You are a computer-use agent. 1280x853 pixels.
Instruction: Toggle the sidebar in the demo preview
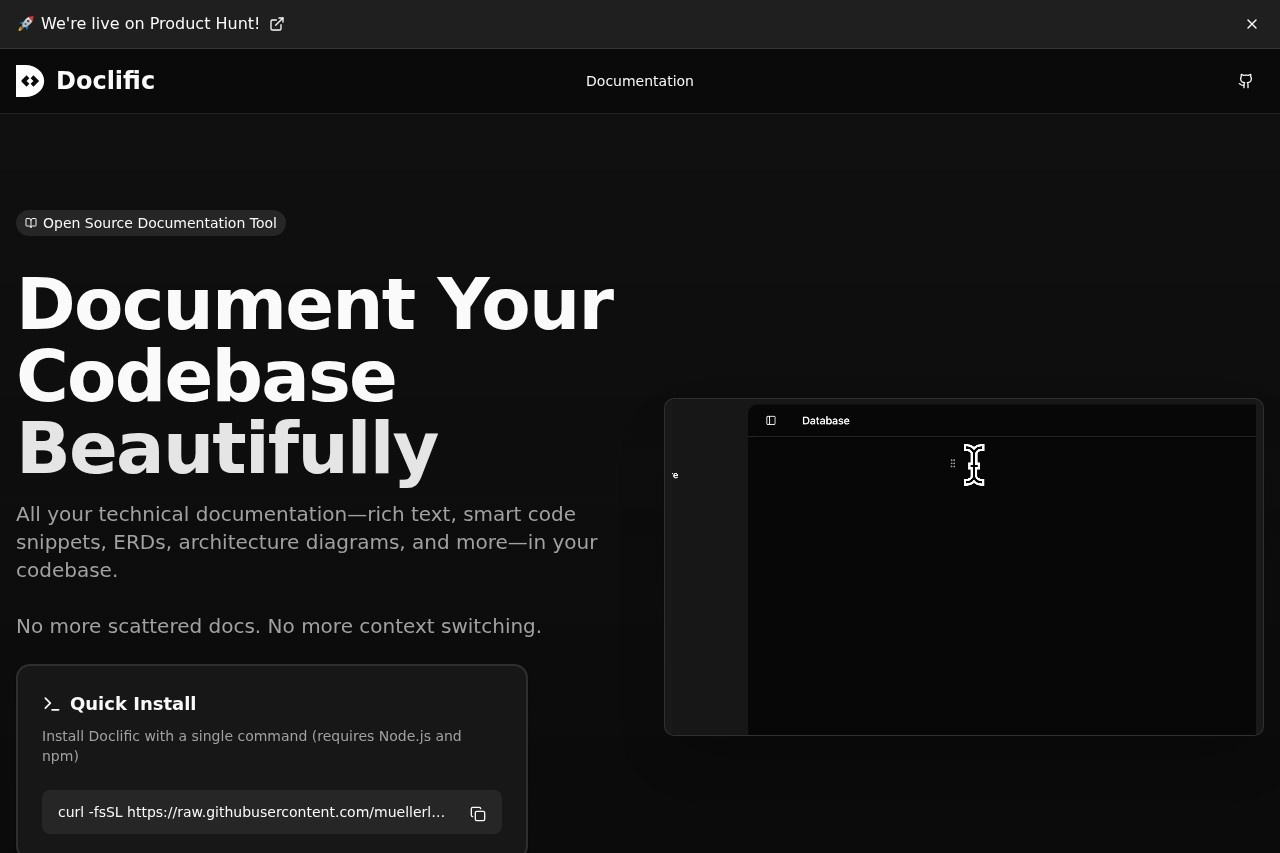[x=771, y=421]
